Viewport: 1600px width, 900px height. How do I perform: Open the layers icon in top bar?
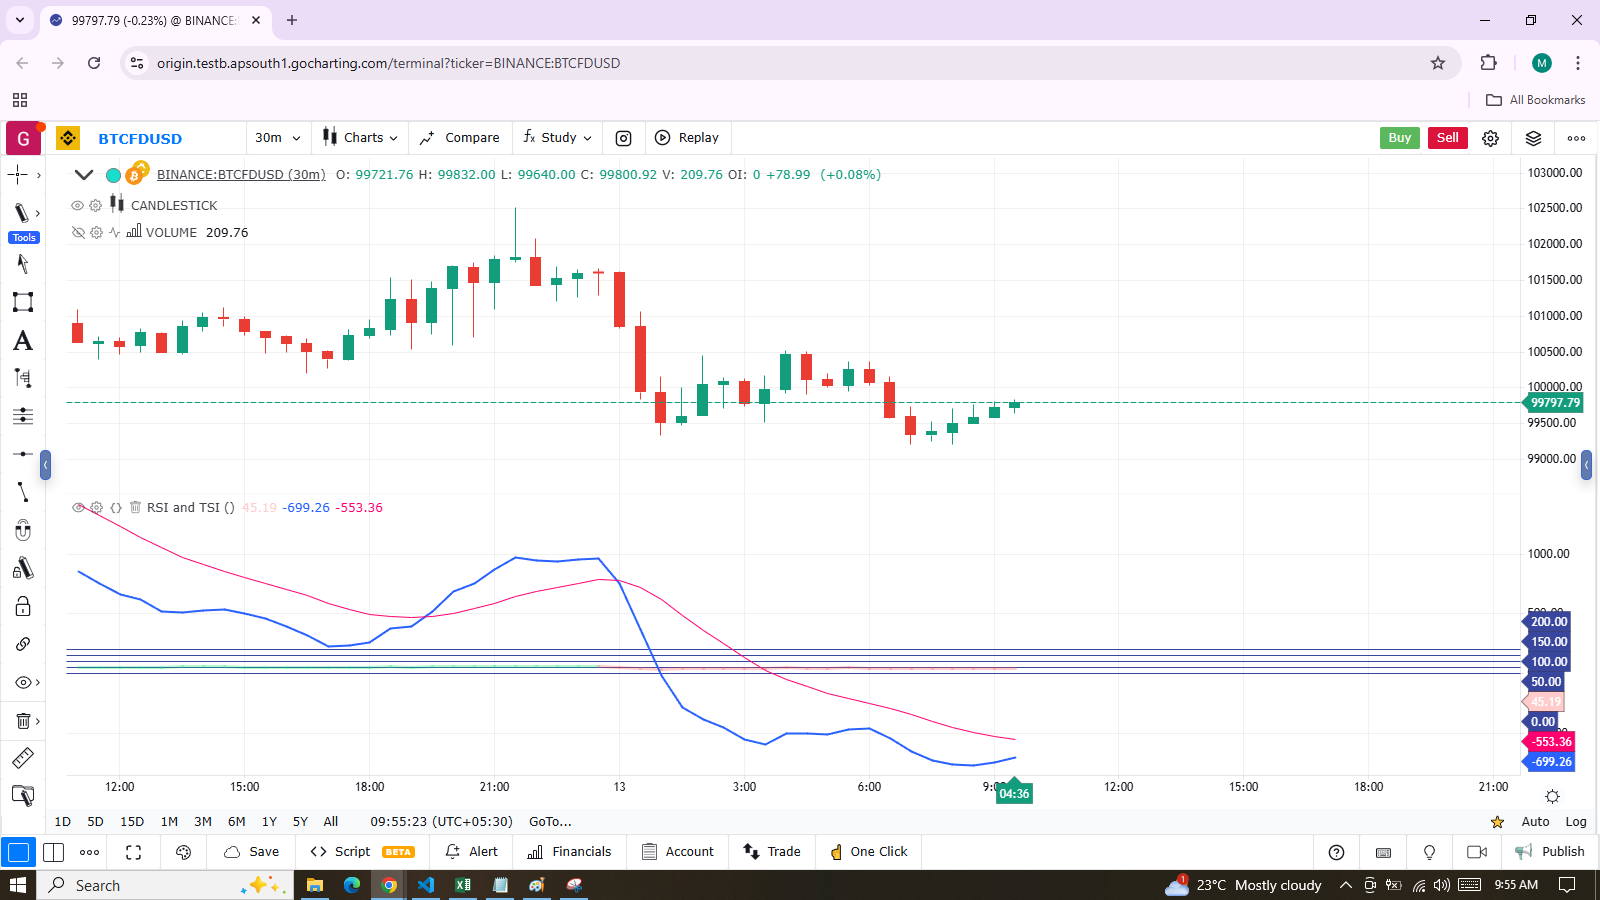(x=1533, y=138)
